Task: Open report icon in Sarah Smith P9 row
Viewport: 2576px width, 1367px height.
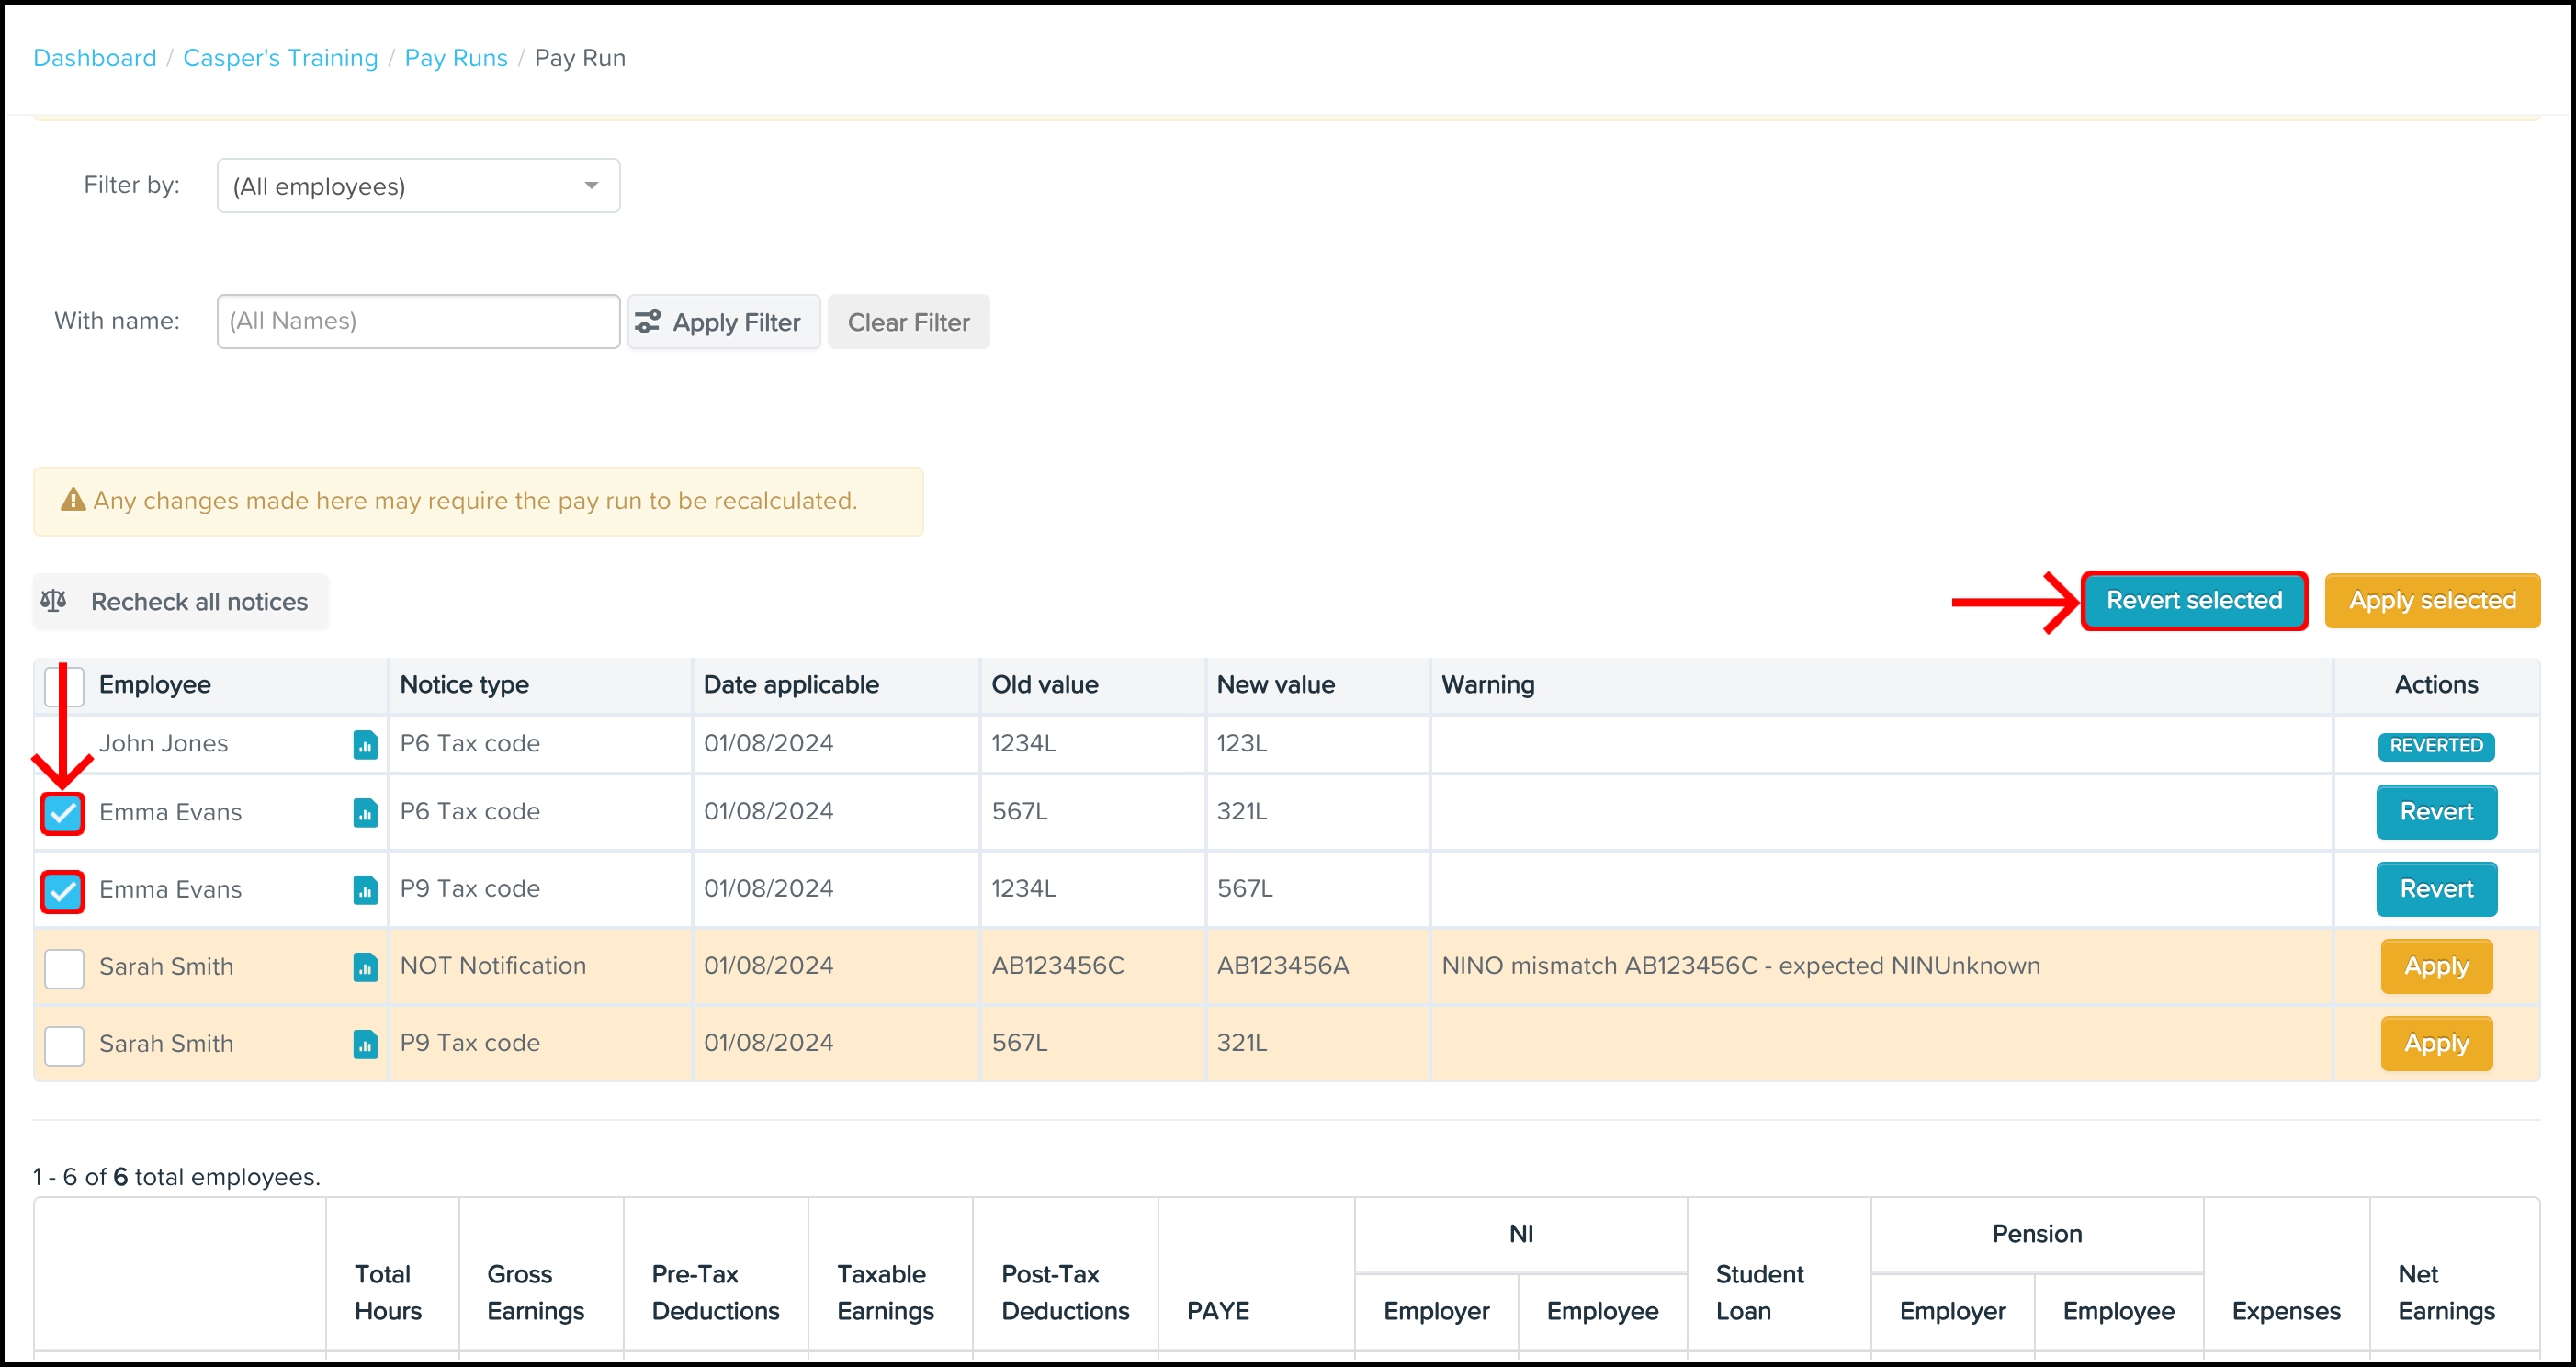Action: tap(365, 1044)
